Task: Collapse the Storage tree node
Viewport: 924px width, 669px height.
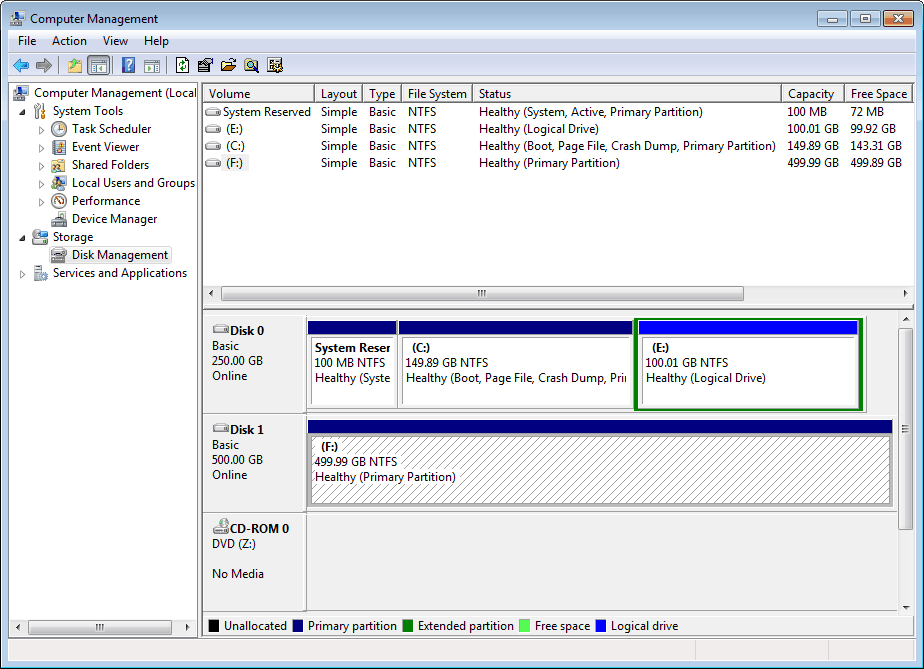Action: pyautogui.click(x=22, y=238)
